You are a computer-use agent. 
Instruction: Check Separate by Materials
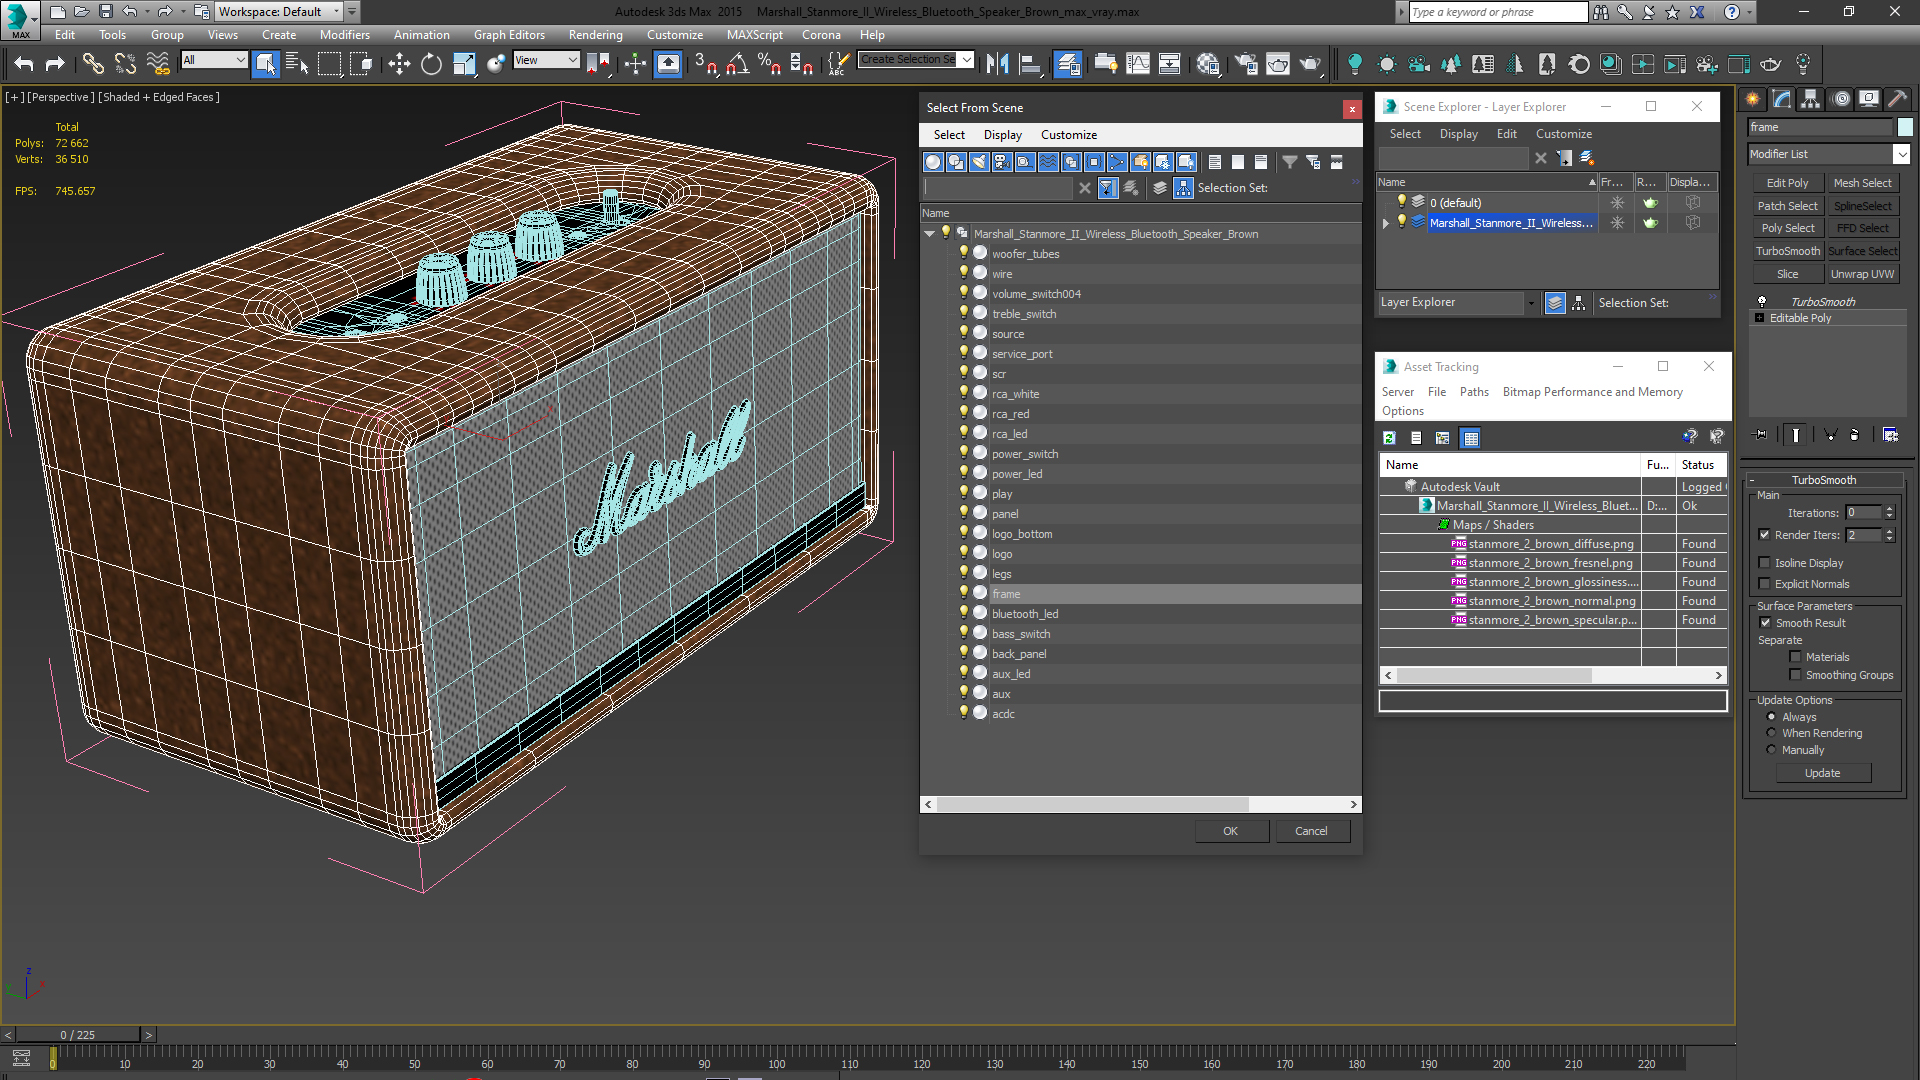tap(1796, 657)
